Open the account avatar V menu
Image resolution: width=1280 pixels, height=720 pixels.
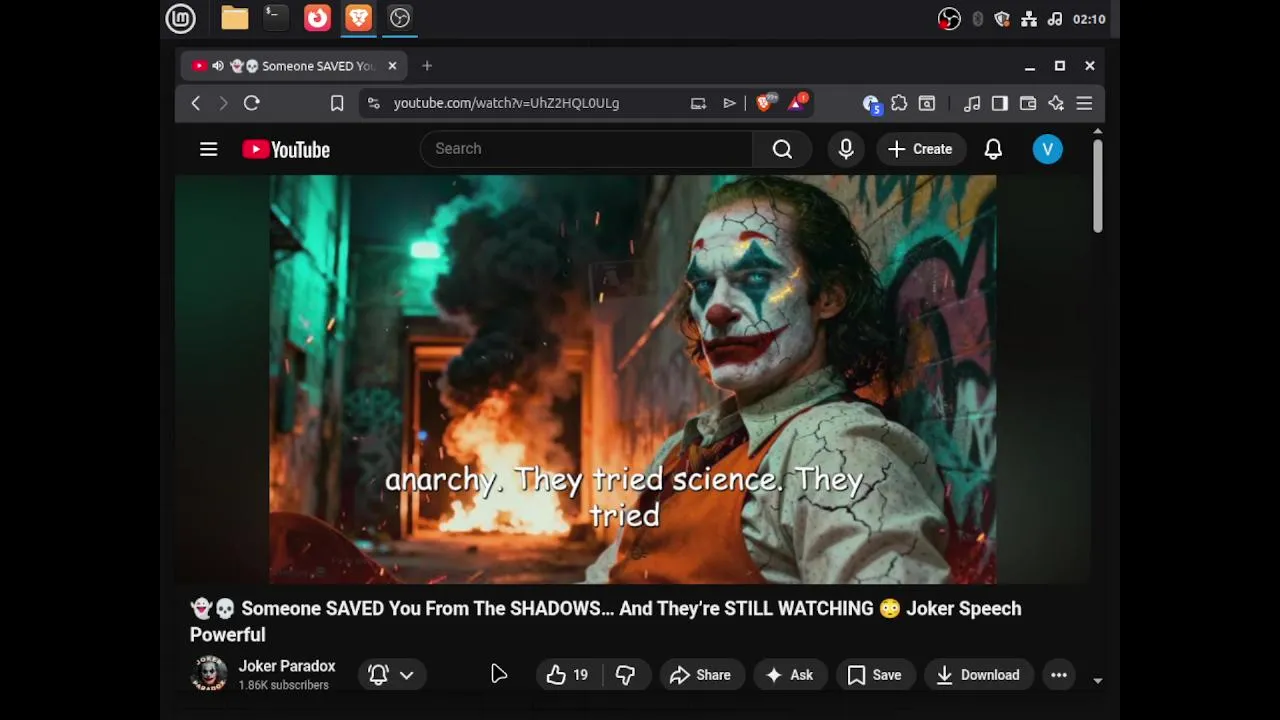[x=1047, y=149]
